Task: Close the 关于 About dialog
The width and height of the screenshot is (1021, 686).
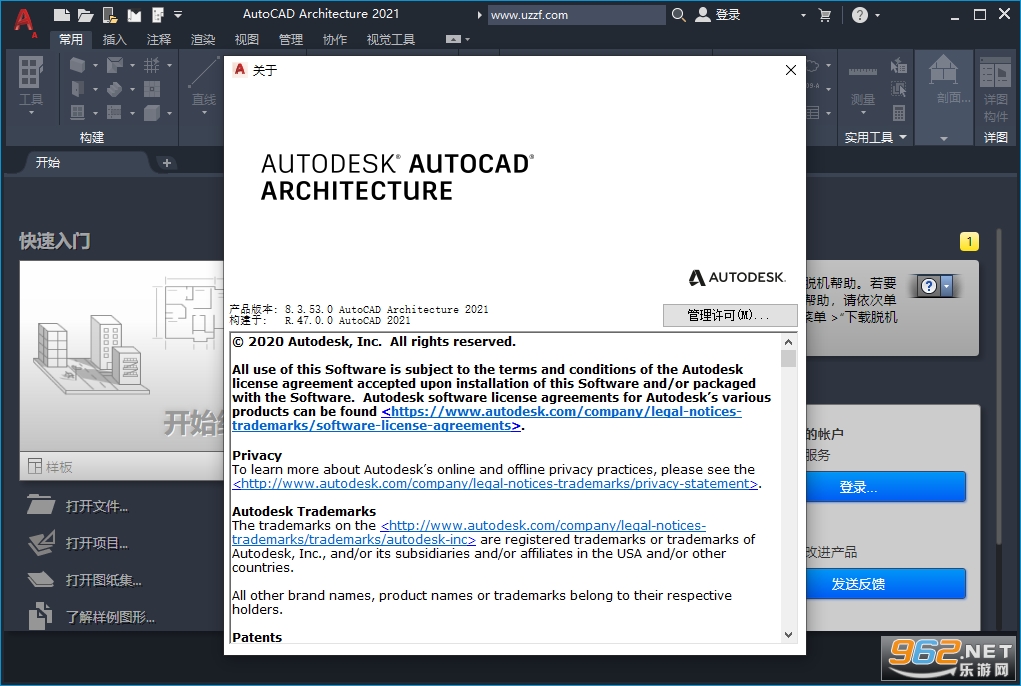Action: [x=790, y=70]
